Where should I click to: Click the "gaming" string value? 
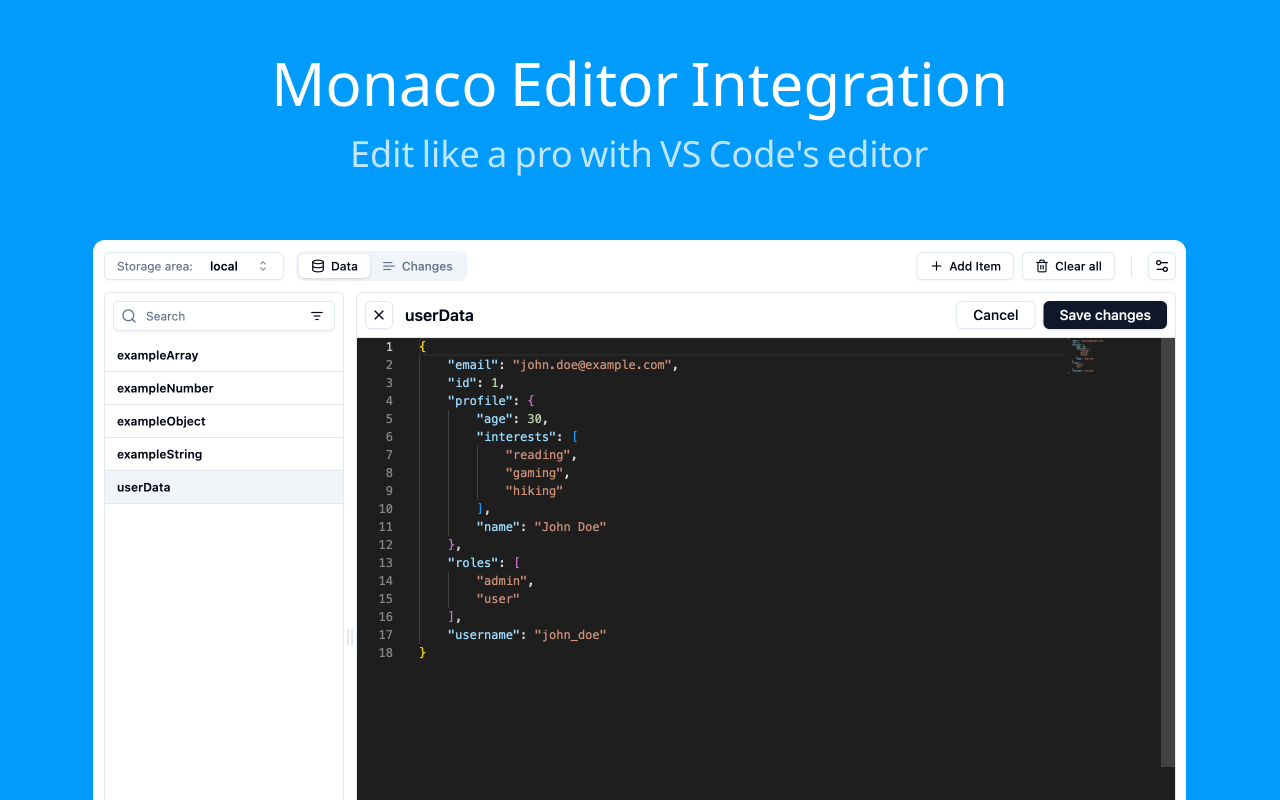(534, 473)
